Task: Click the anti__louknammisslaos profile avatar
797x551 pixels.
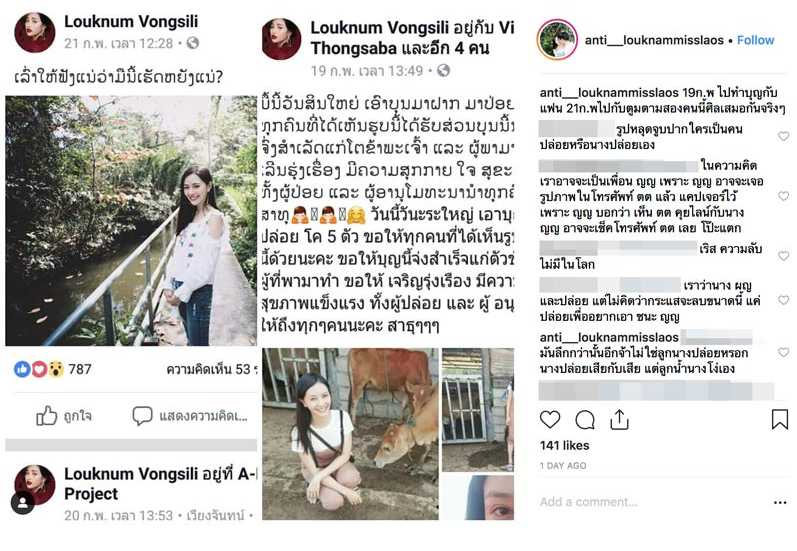Action: tap(557, 40)
